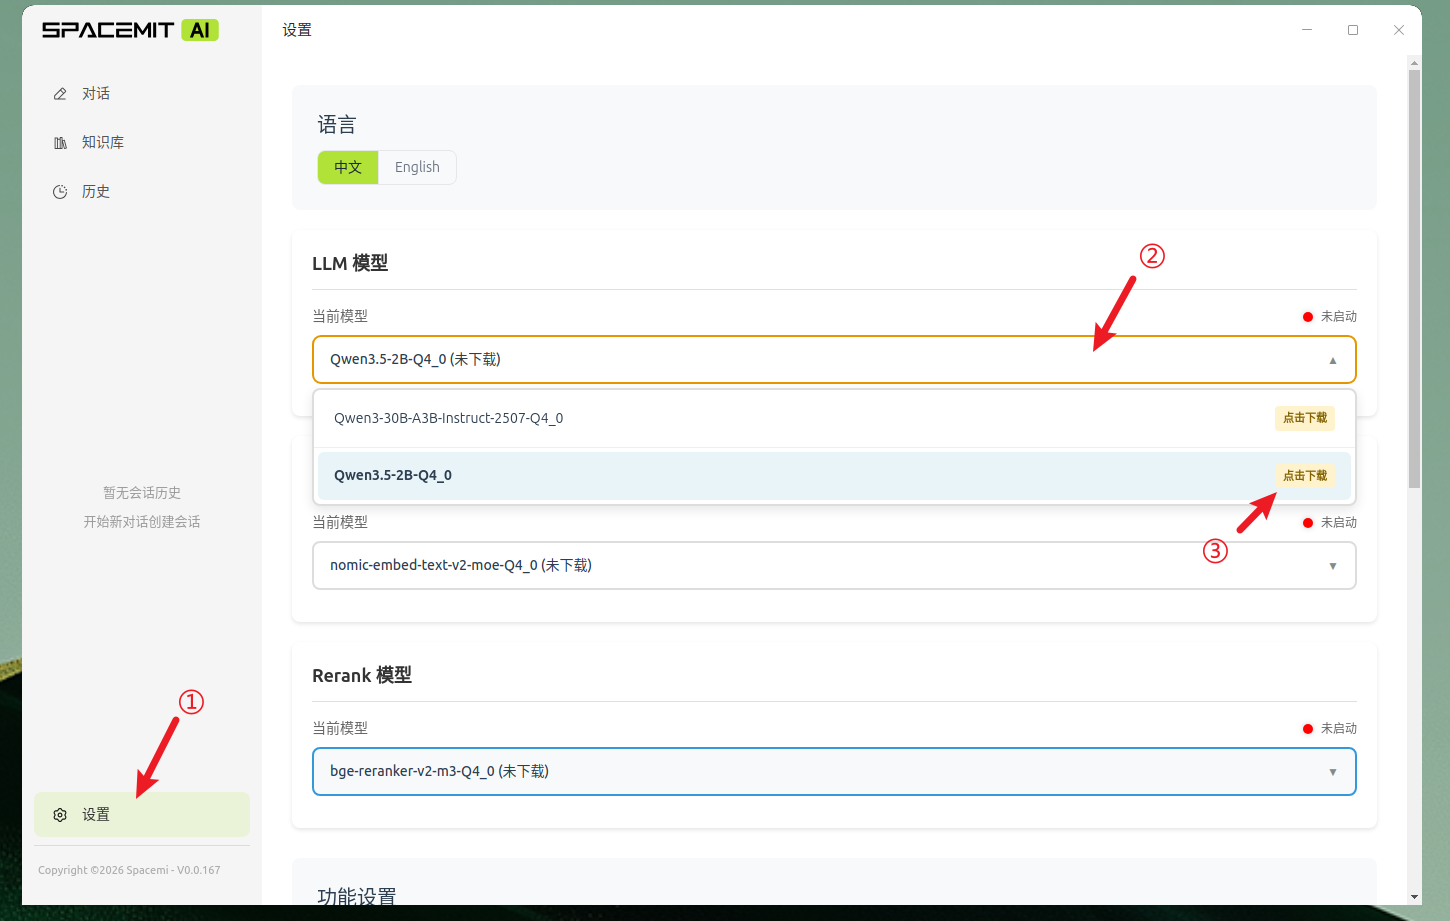Click the 开始新对话创建会话 hint text
This screenshot has height=921, width=1450.
(142, 522)
